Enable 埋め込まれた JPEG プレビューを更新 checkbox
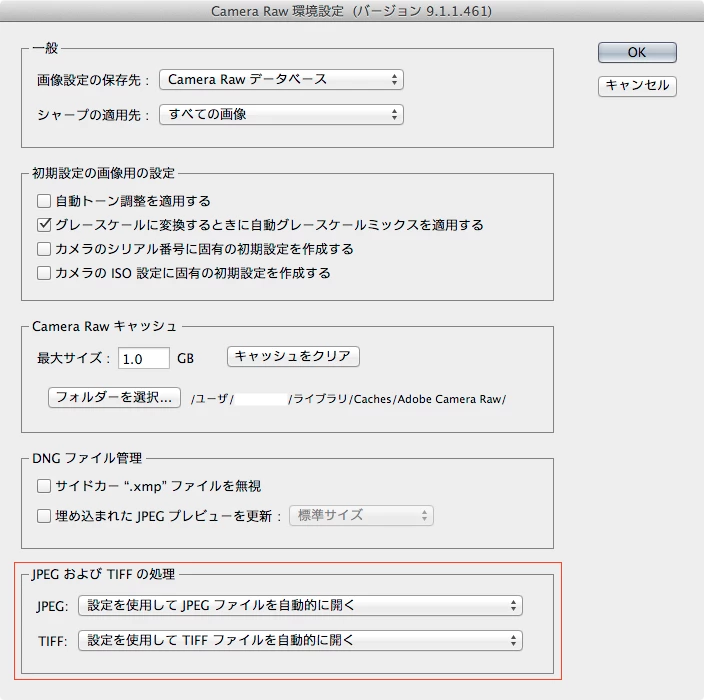The width and height of the screenshot is (704, 700). [x=44, y=515]
